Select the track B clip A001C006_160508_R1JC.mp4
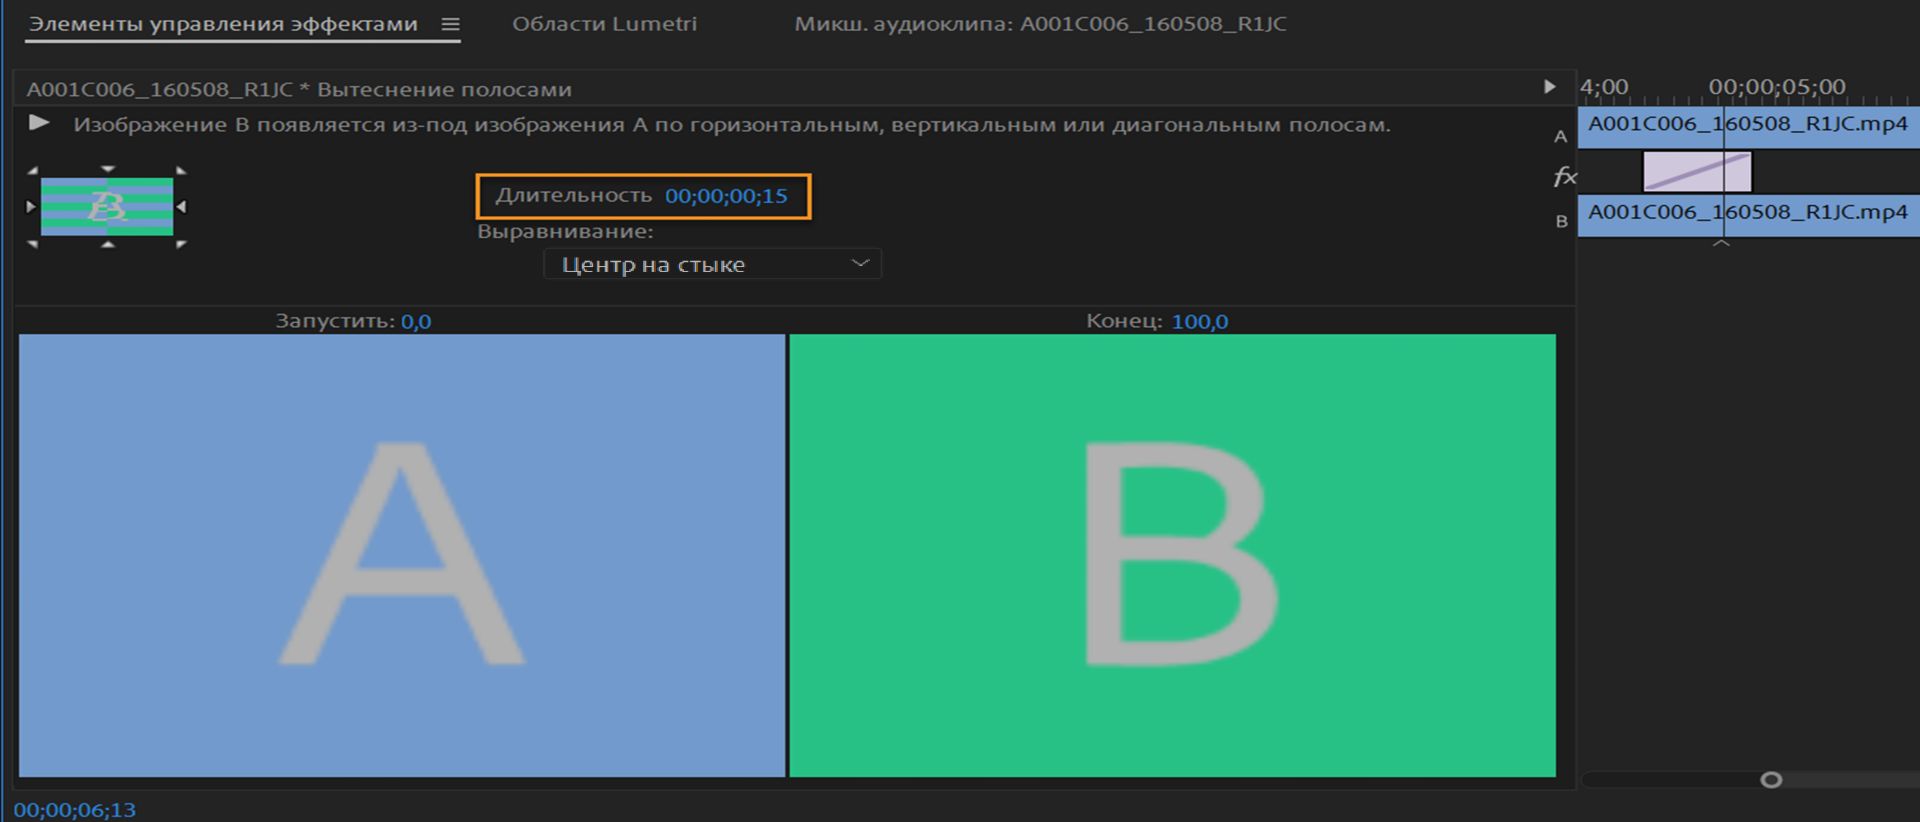The image size is (1920, 822). pos(1748,215)
